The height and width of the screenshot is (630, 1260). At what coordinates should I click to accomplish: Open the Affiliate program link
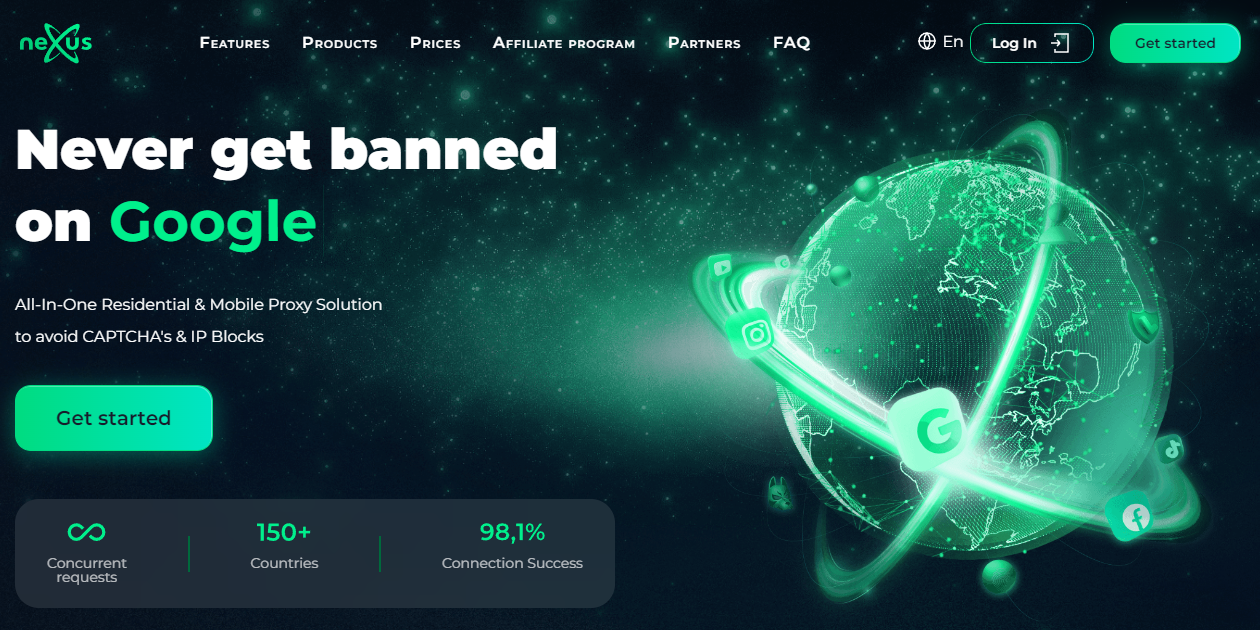coord(564,43)
